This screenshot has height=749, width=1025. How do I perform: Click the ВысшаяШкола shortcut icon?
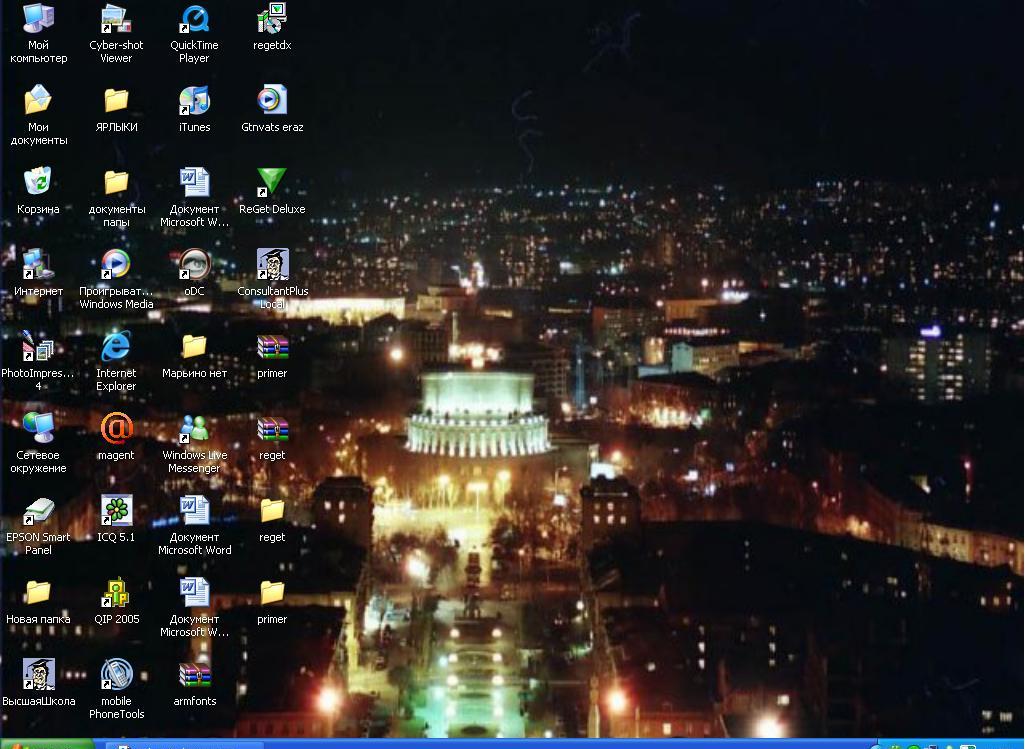pos(38,675)
